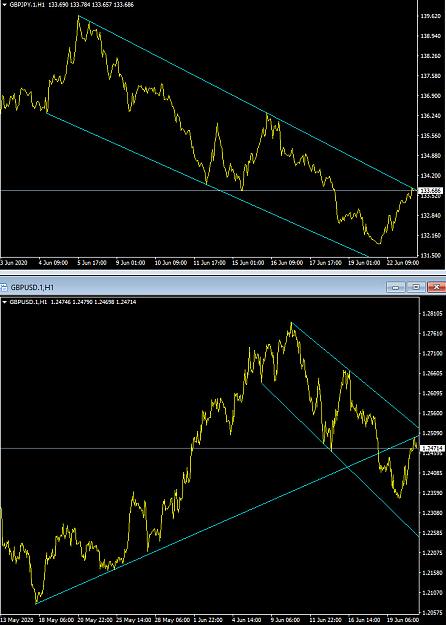Click the 137.580 price axis label
This screenshot has height=625, width=446.
point(429,76)
